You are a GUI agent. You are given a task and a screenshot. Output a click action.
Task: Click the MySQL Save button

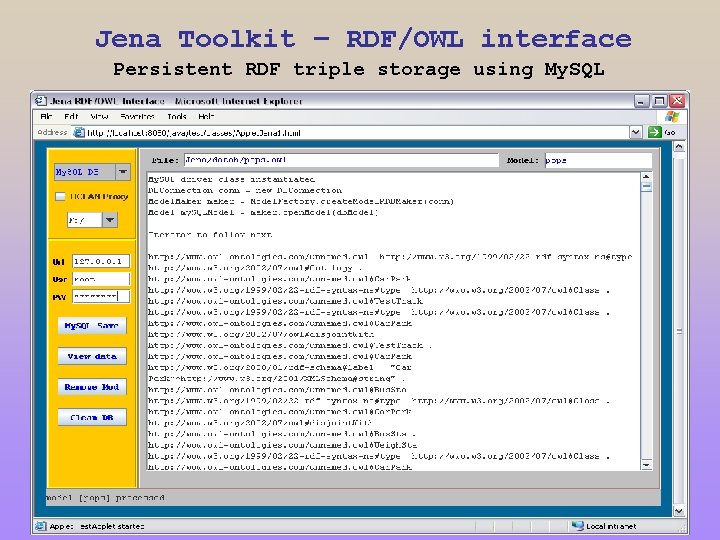tap(92, 326)
